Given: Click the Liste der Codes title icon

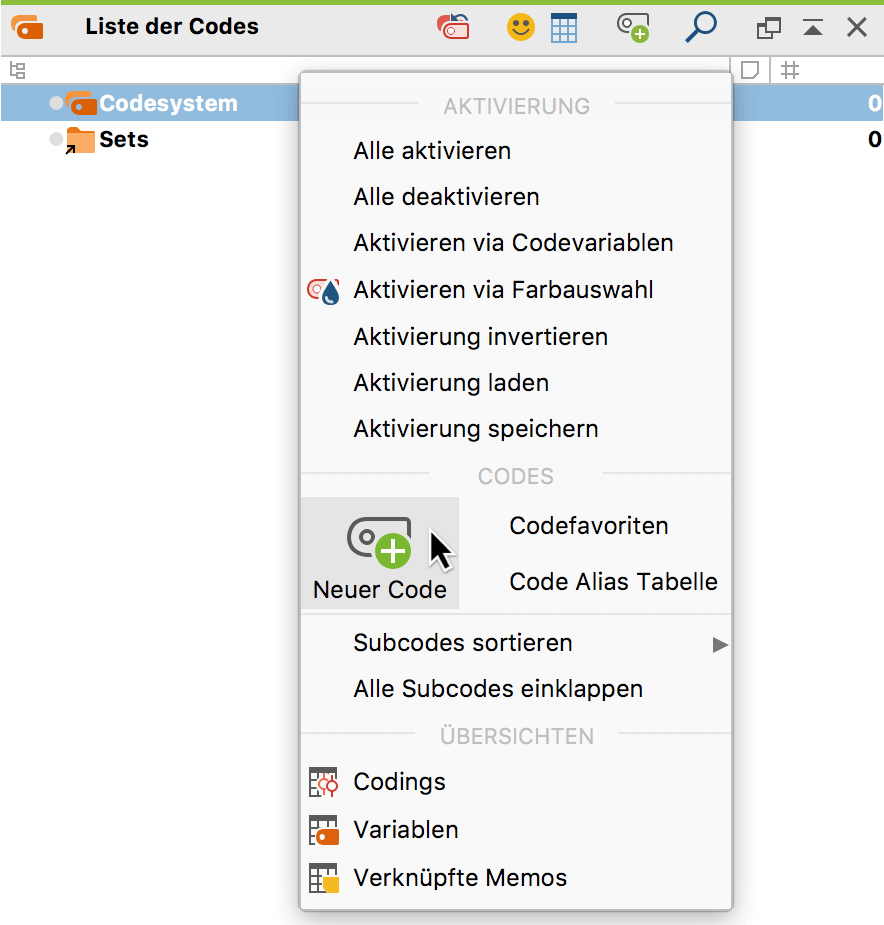Looking at the screenshot, I should coord(27,27).
